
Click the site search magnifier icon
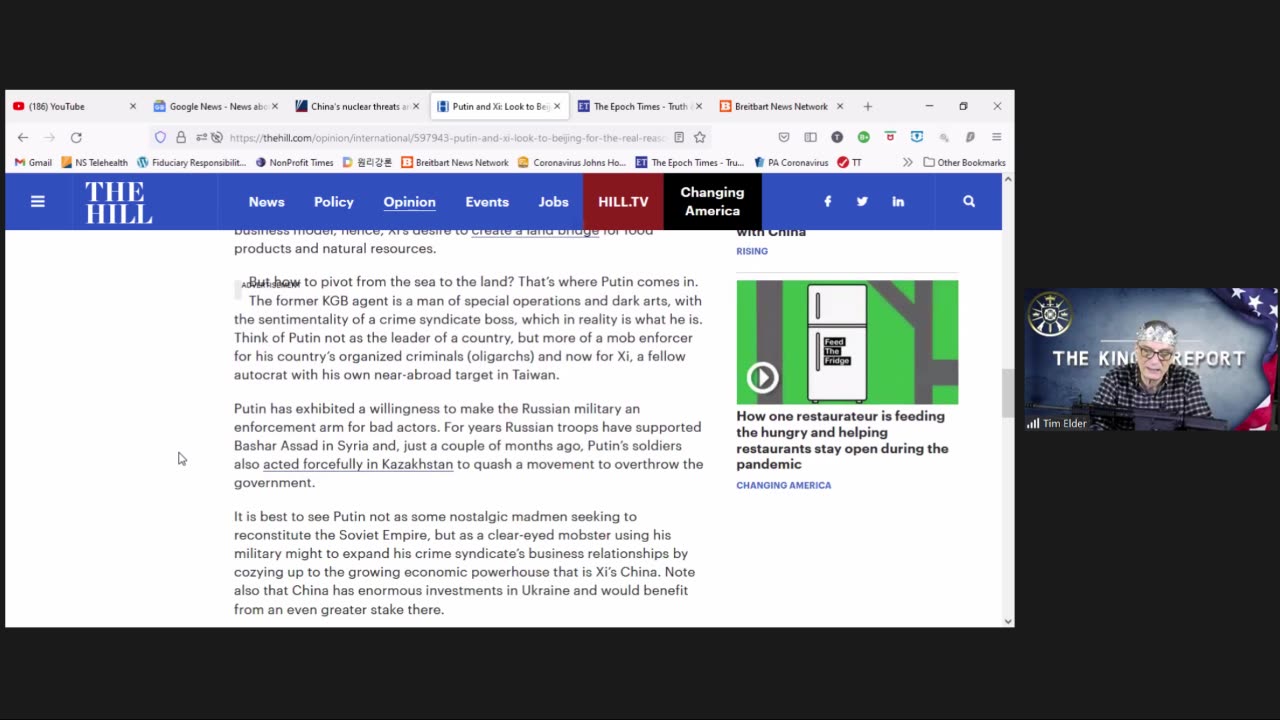(x=969, y=201)
